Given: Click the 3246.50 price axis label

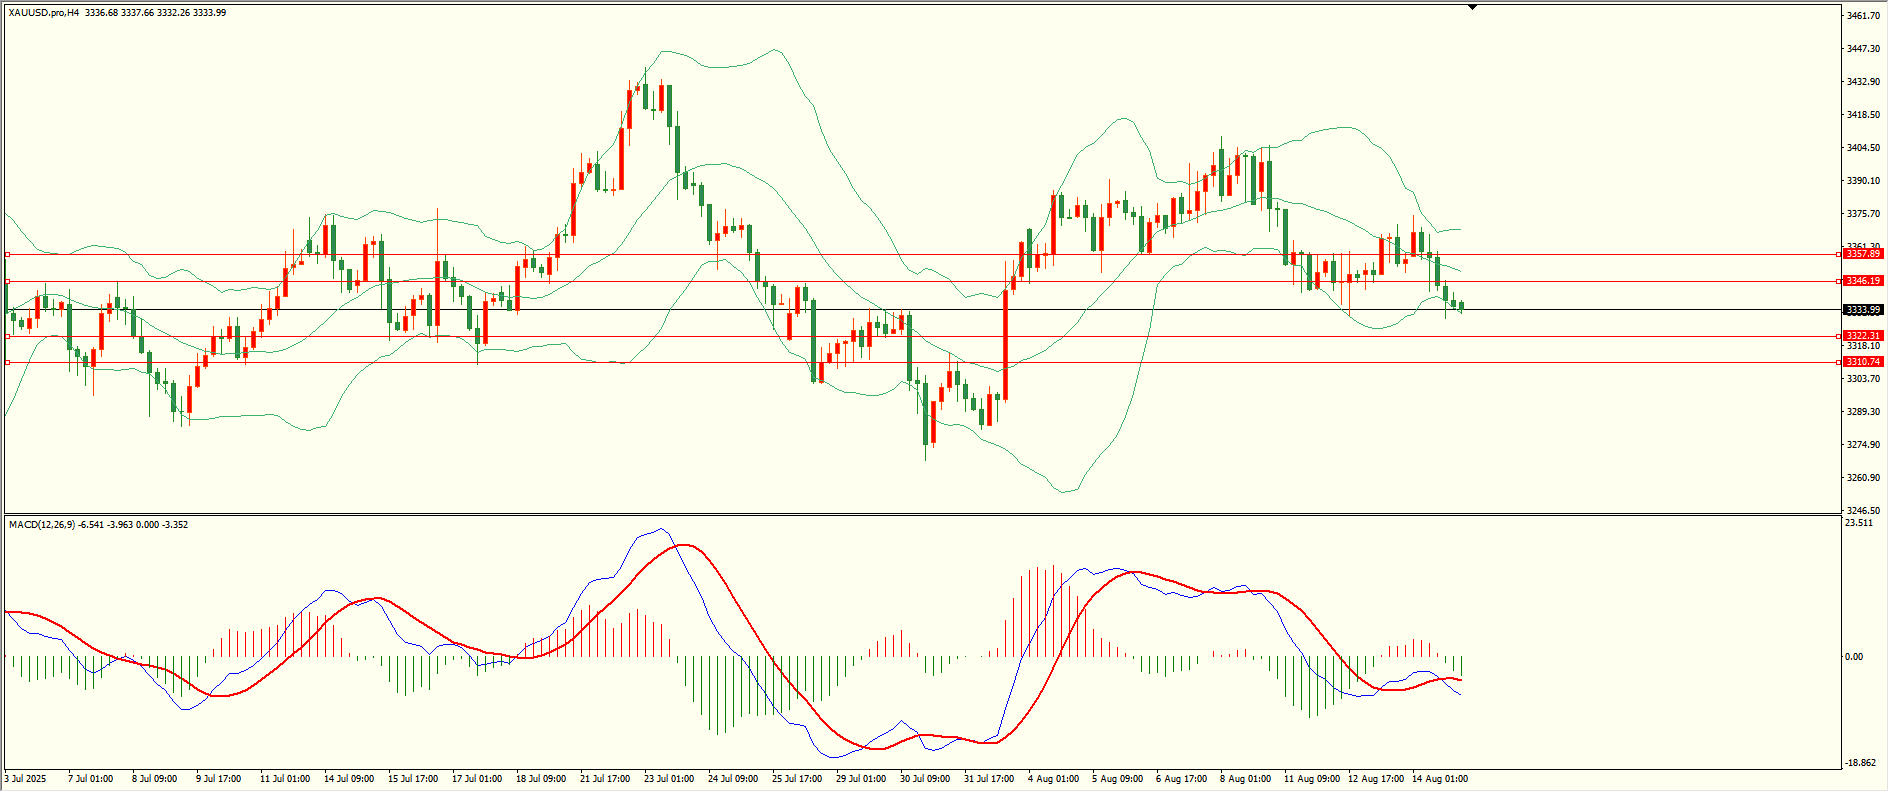Looking at the screenshot, I should pos(1863,511).
